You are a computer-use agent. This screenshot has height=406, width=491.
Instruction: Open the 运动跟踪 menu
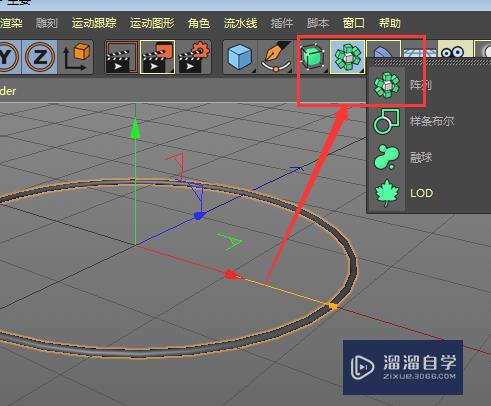pyautogui.click(x=94, y=23)
